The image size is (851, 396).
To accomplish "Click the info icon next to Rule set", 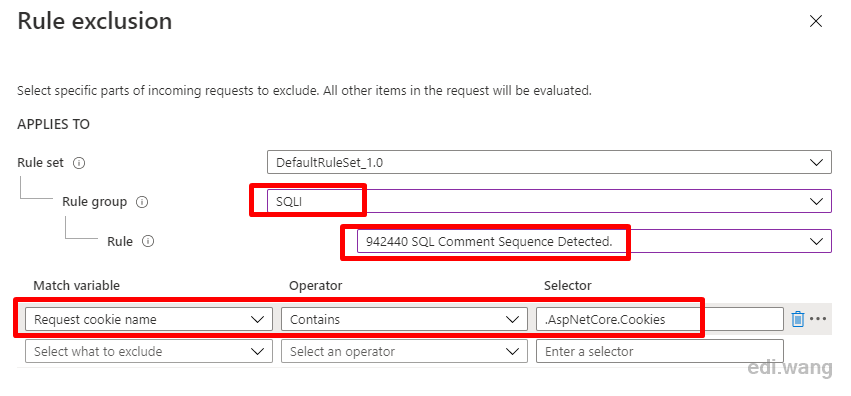I will pyautogui.click(x=79, y=163).
